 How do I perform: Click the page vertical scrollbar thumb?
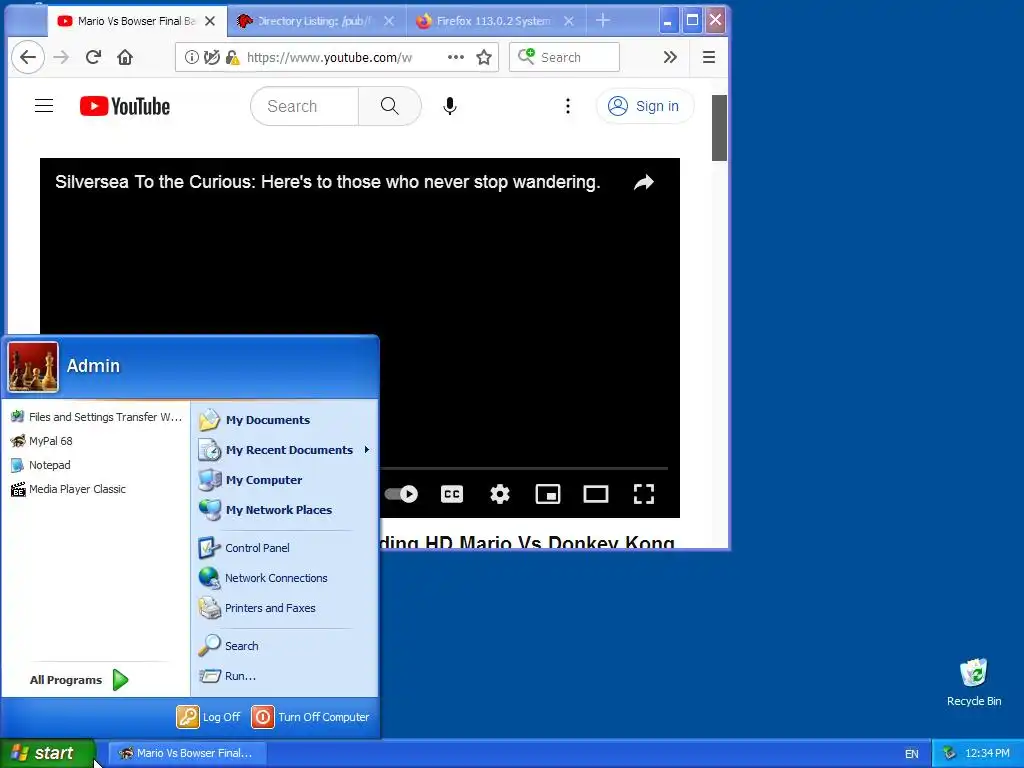[719, 128]
